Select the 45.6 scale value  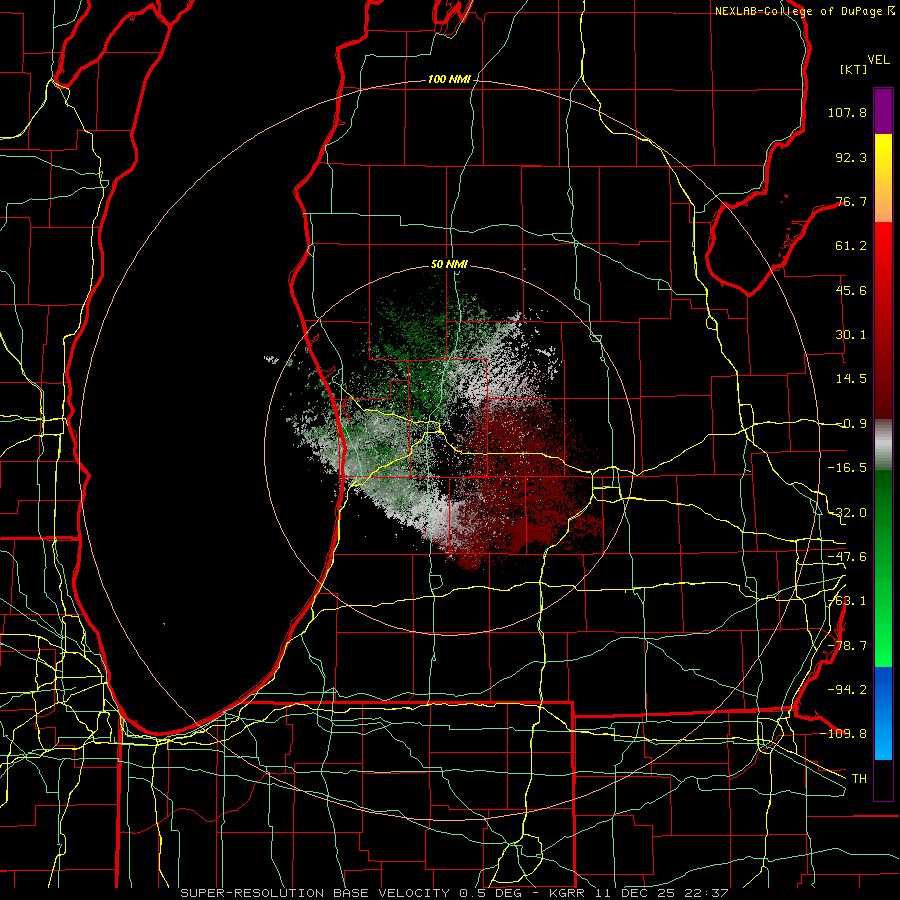click(851, 290)
